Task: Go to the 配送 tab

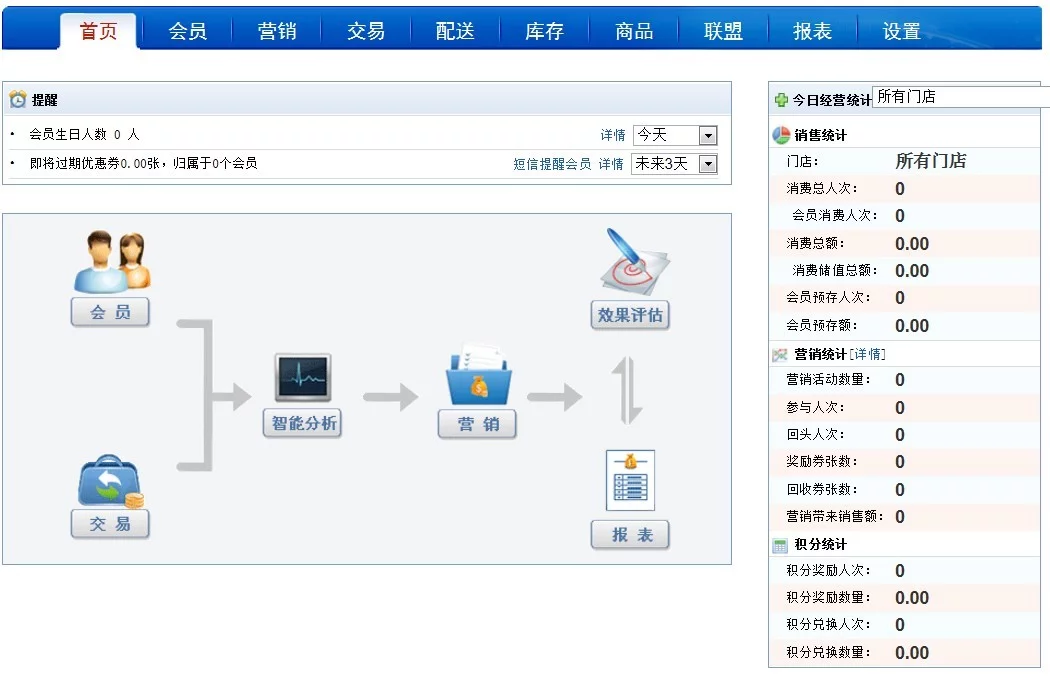Action: pos(455,31)
